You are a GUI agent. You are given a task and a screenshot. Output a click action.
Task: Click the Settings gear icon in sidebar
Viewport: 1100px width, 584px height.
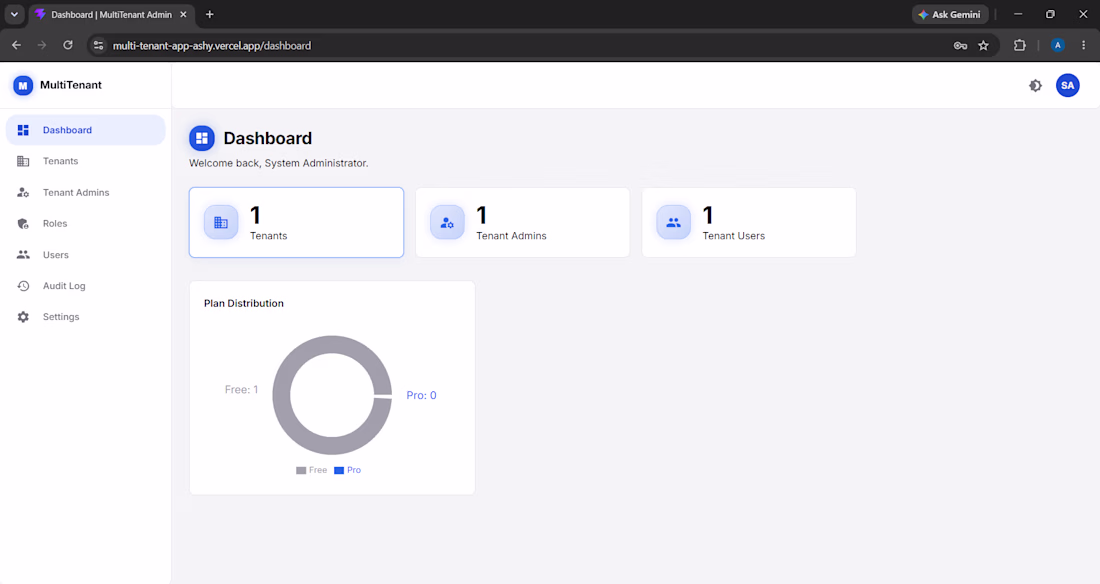click(23, 317)
